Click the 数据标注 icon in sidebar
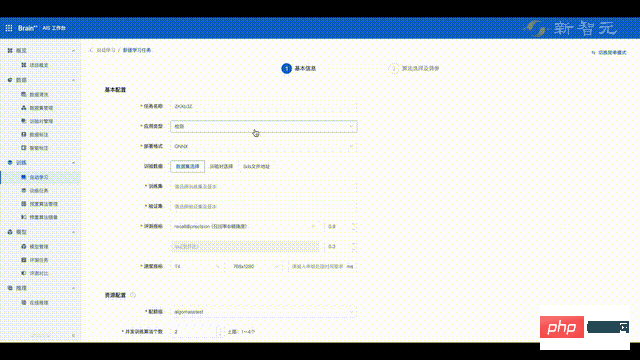The height and width of the screenshot is (360, 640). [24, 134]
